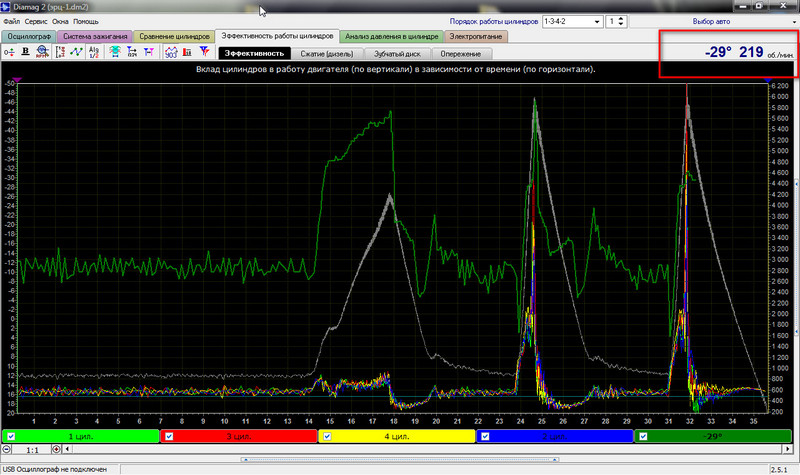Toggle the 4 цил. checkbox
This screenshot has height=475, width=800.
[x=328, y=436]
